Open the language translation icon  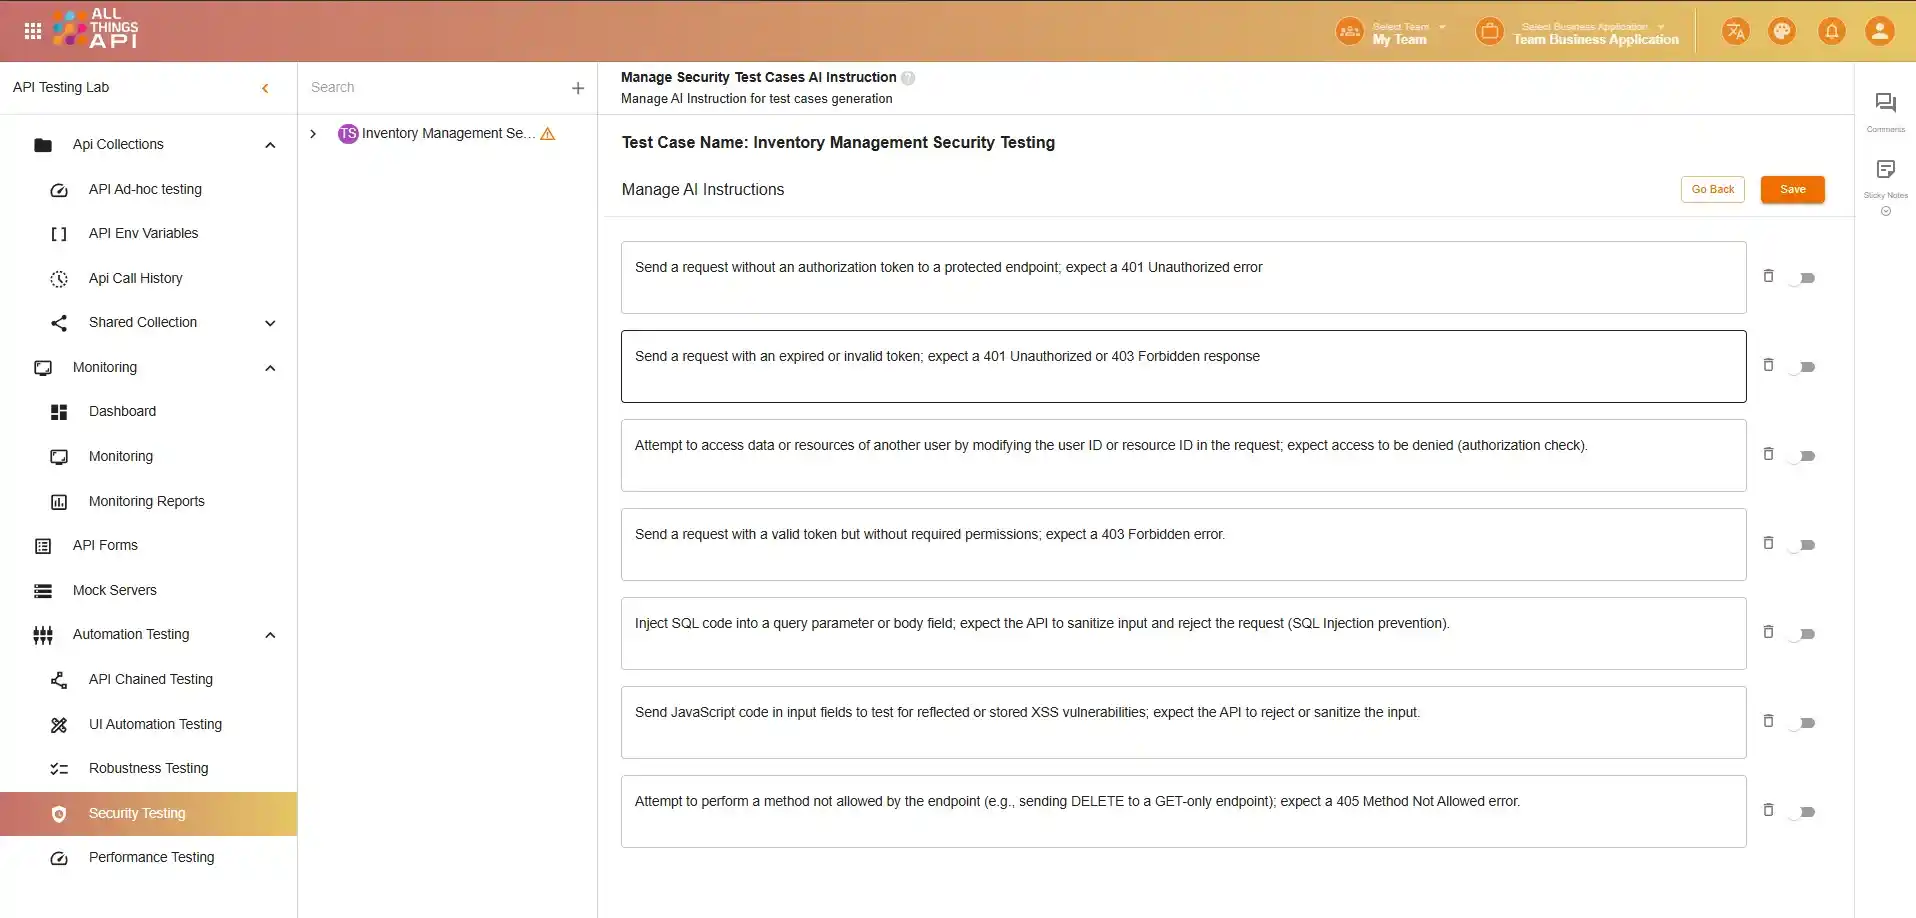click(x=1735, y=31)
